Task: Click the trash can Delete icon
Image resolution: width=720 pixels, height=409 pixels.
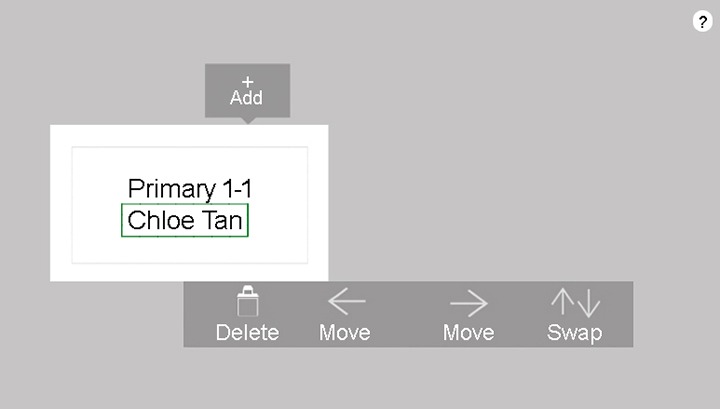Action: [247, 303]
